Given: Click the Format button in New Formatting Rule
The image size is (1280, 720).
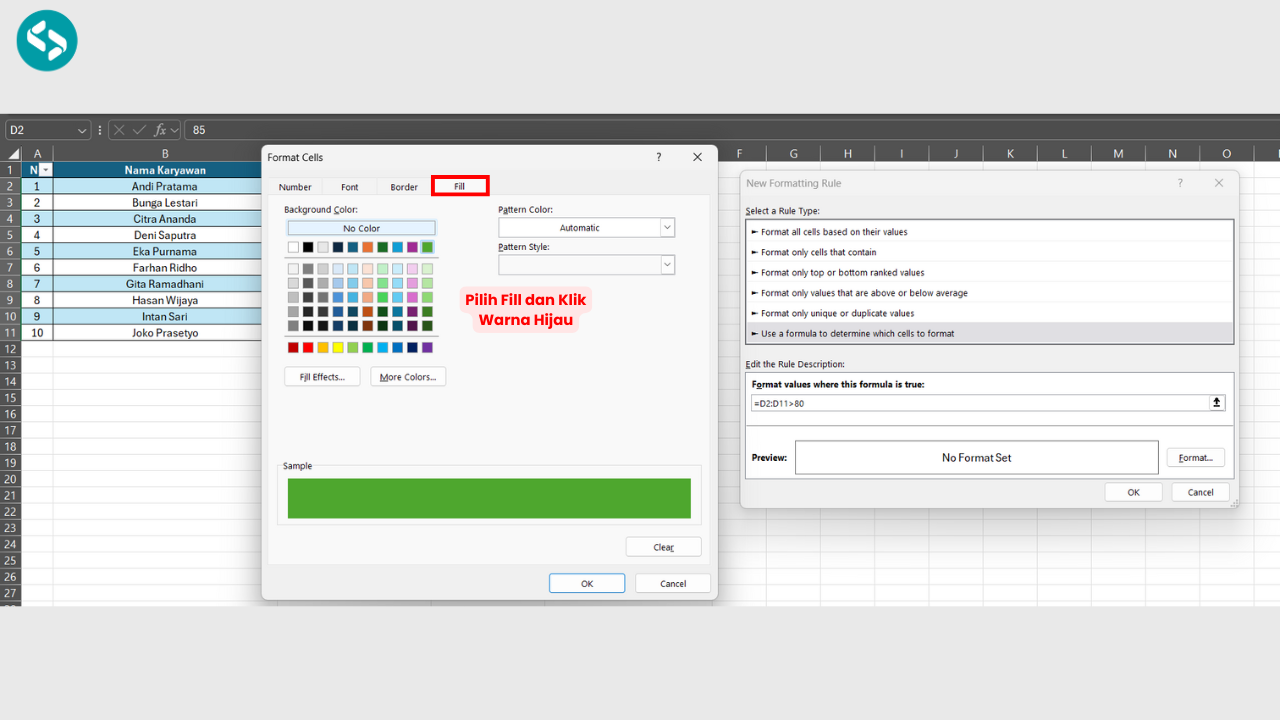Looking at the screenshot, I should tap(1195, 457).
